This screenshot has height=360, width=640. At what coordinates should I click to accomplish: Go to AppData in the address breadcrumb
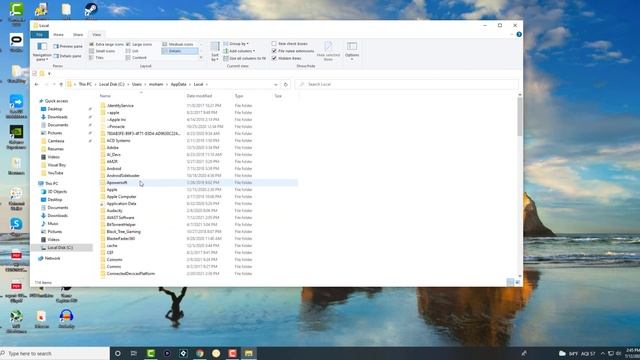(x=178, y=84)
